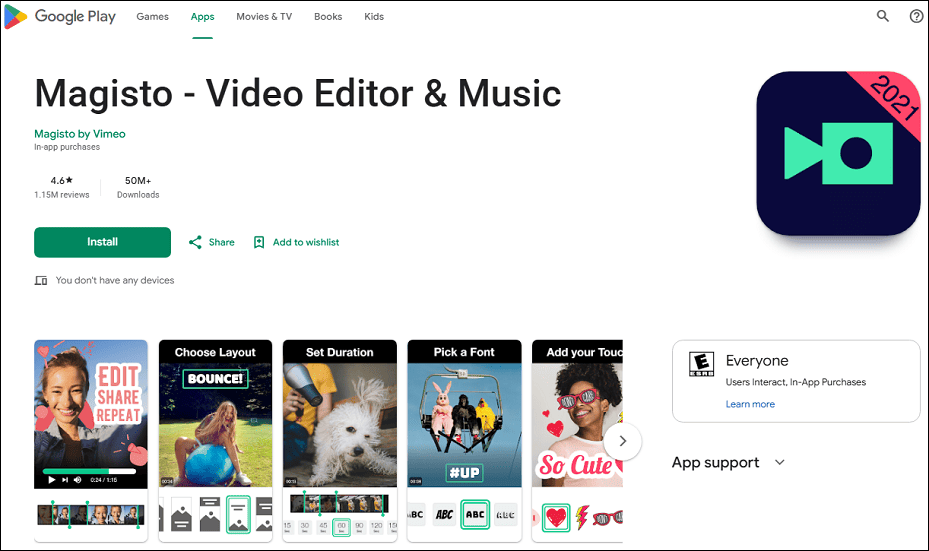The width and height of the screenshot is (929, 551).
Task: Click the 4.6 star rating
Action: (62, 181)
